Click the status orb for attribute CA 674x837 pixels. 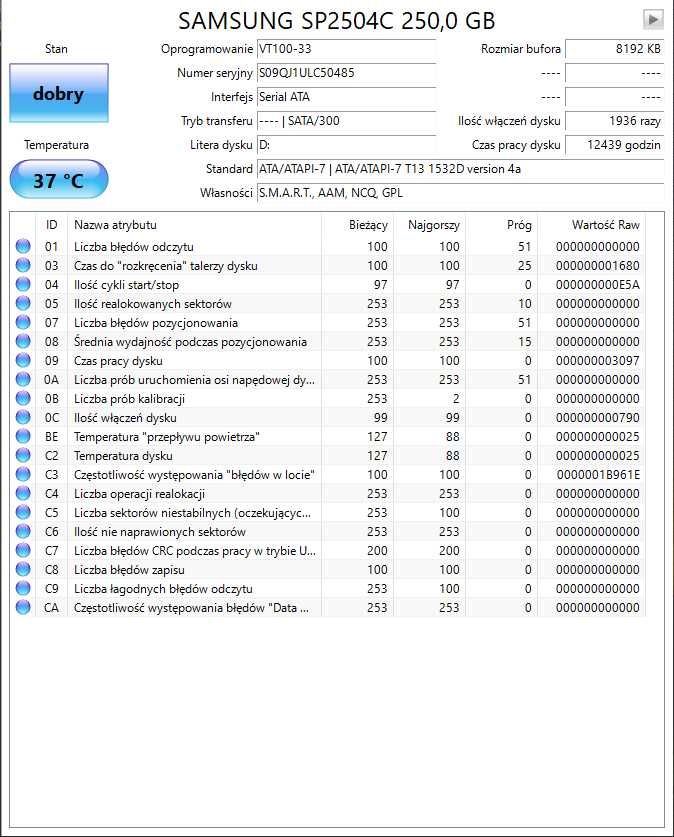23,607
